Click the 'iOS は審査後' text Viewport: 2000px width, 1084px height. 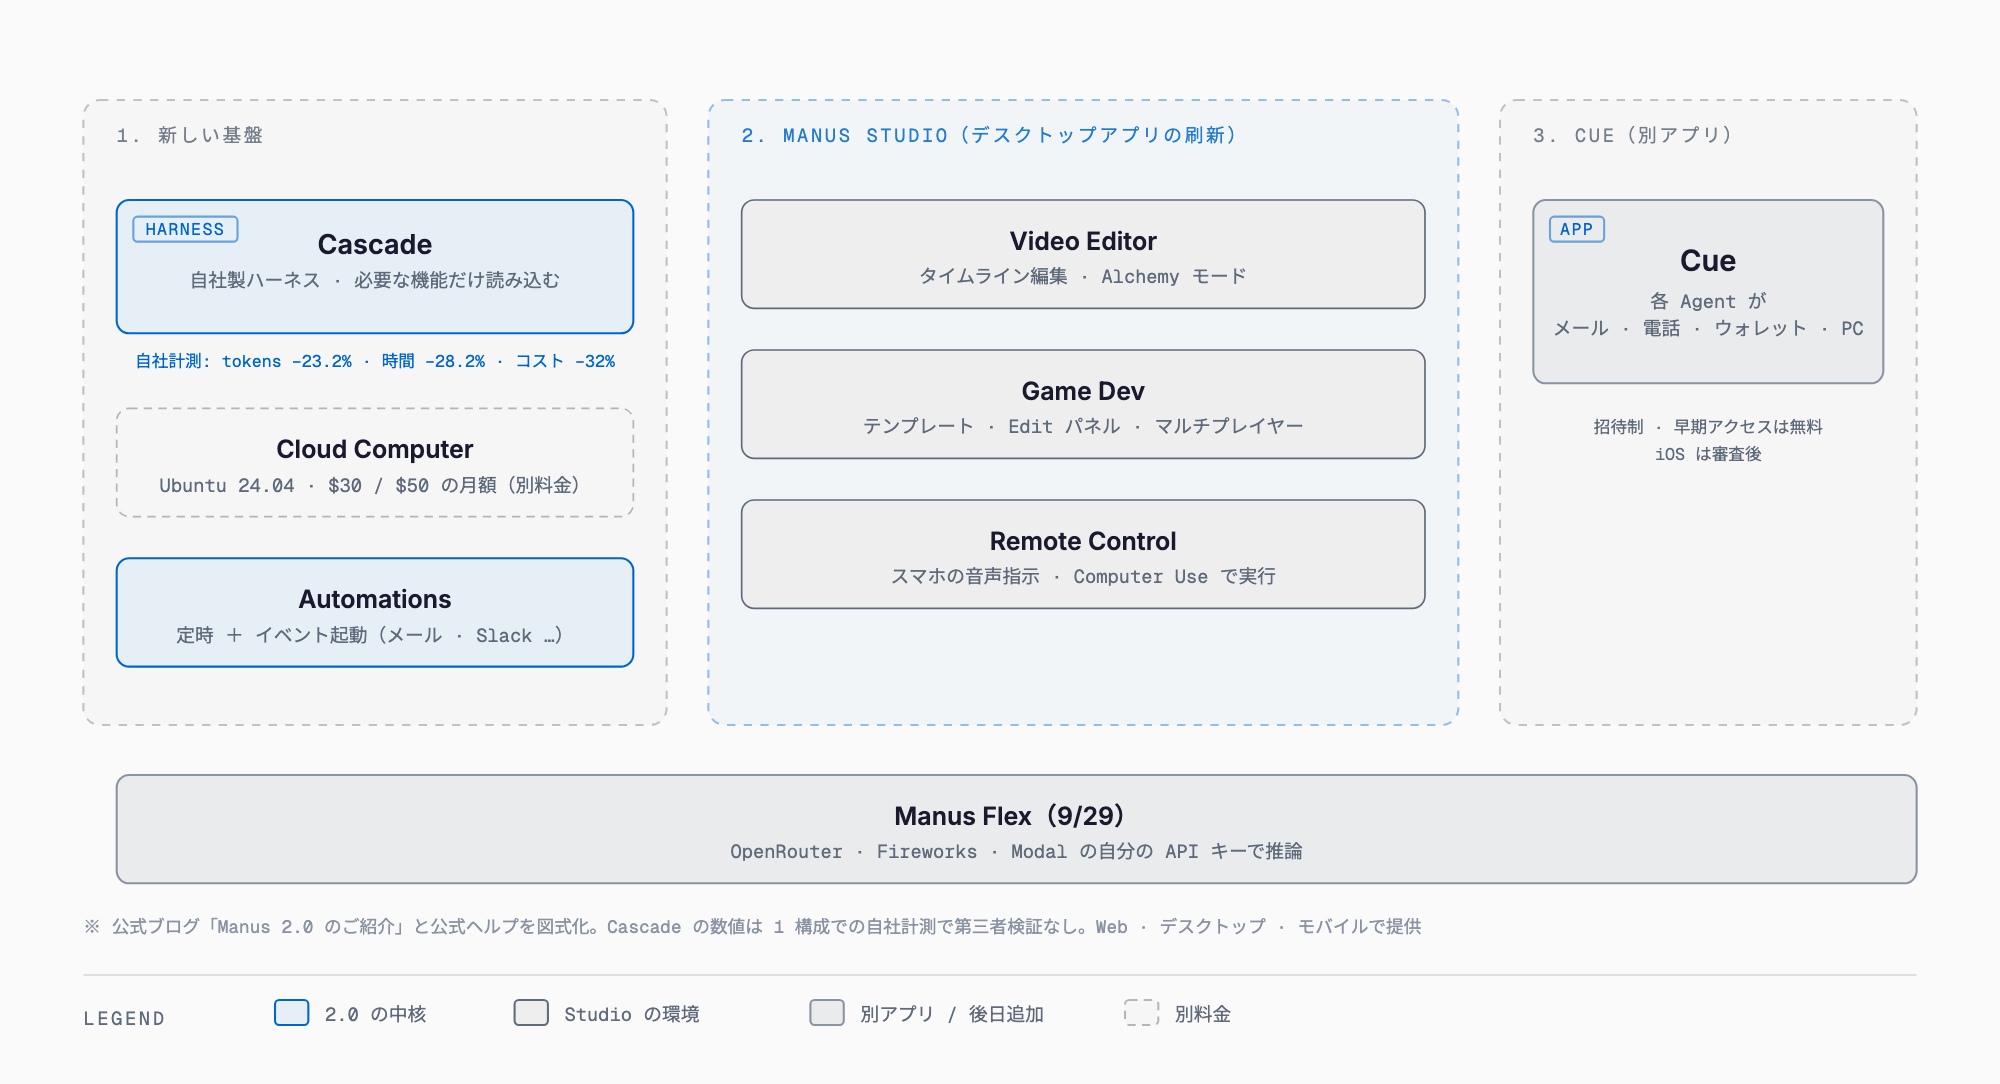pos(1708,454)
